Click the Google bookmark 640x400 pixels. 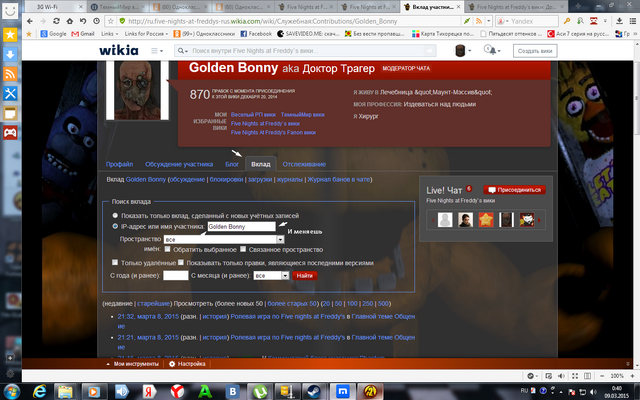tap(53, 34)
